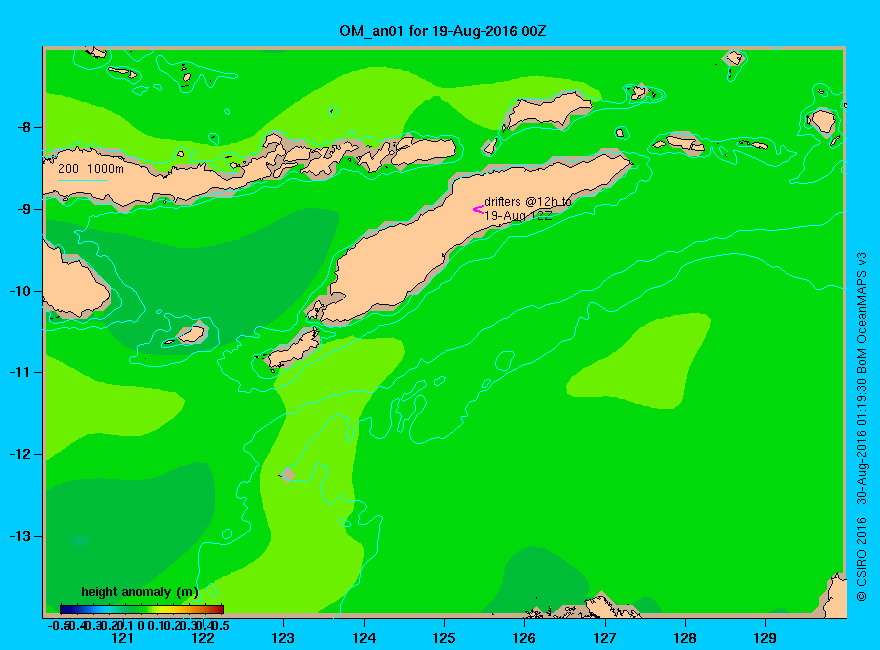Click the latitude label -13
Screen dimensions: 880x650
20,536
